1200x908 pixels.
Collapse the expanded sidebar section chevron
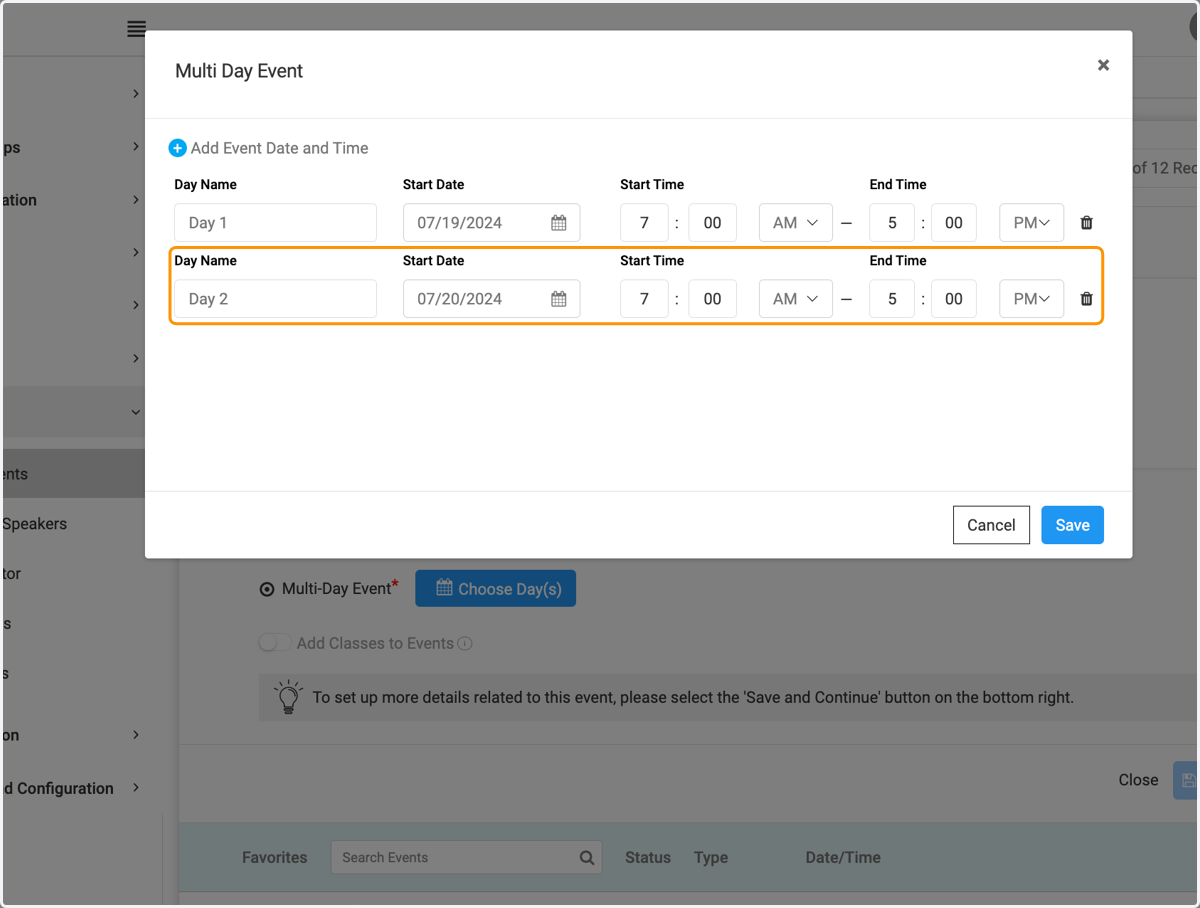[x=136, y=412]
